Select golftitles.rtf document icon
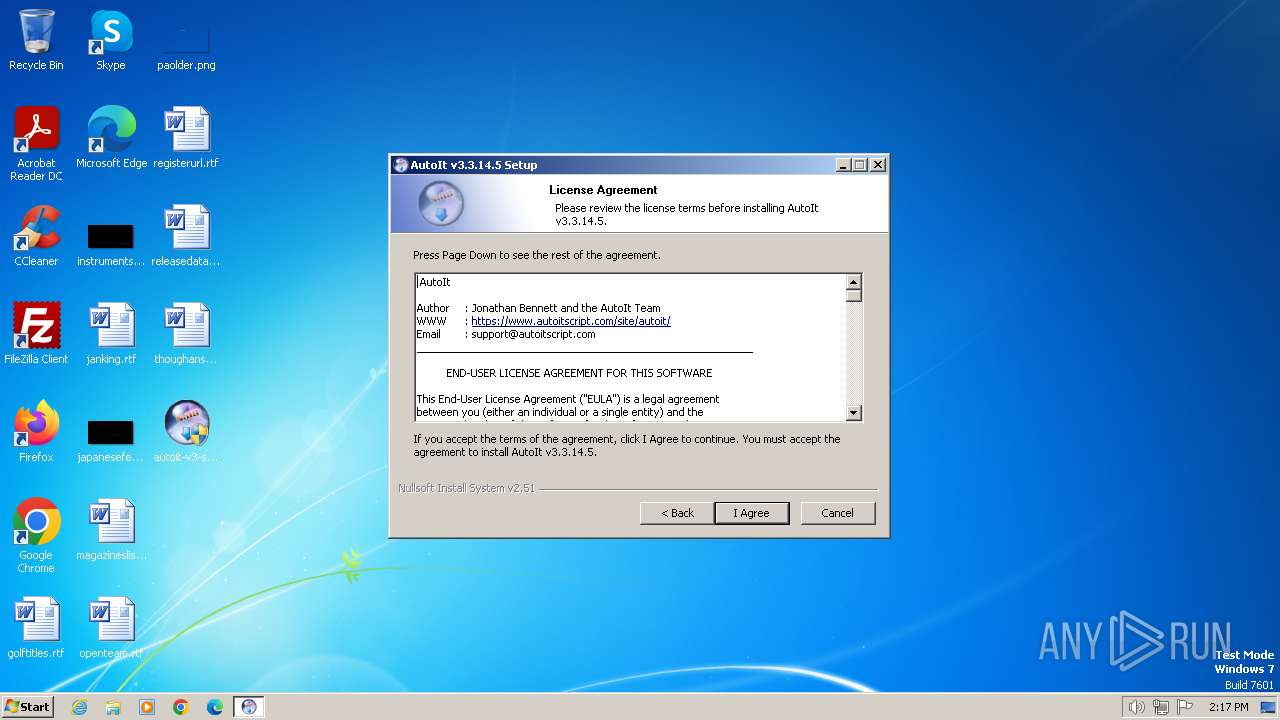This screenshot has height=720, width=1280. point(36,628)
